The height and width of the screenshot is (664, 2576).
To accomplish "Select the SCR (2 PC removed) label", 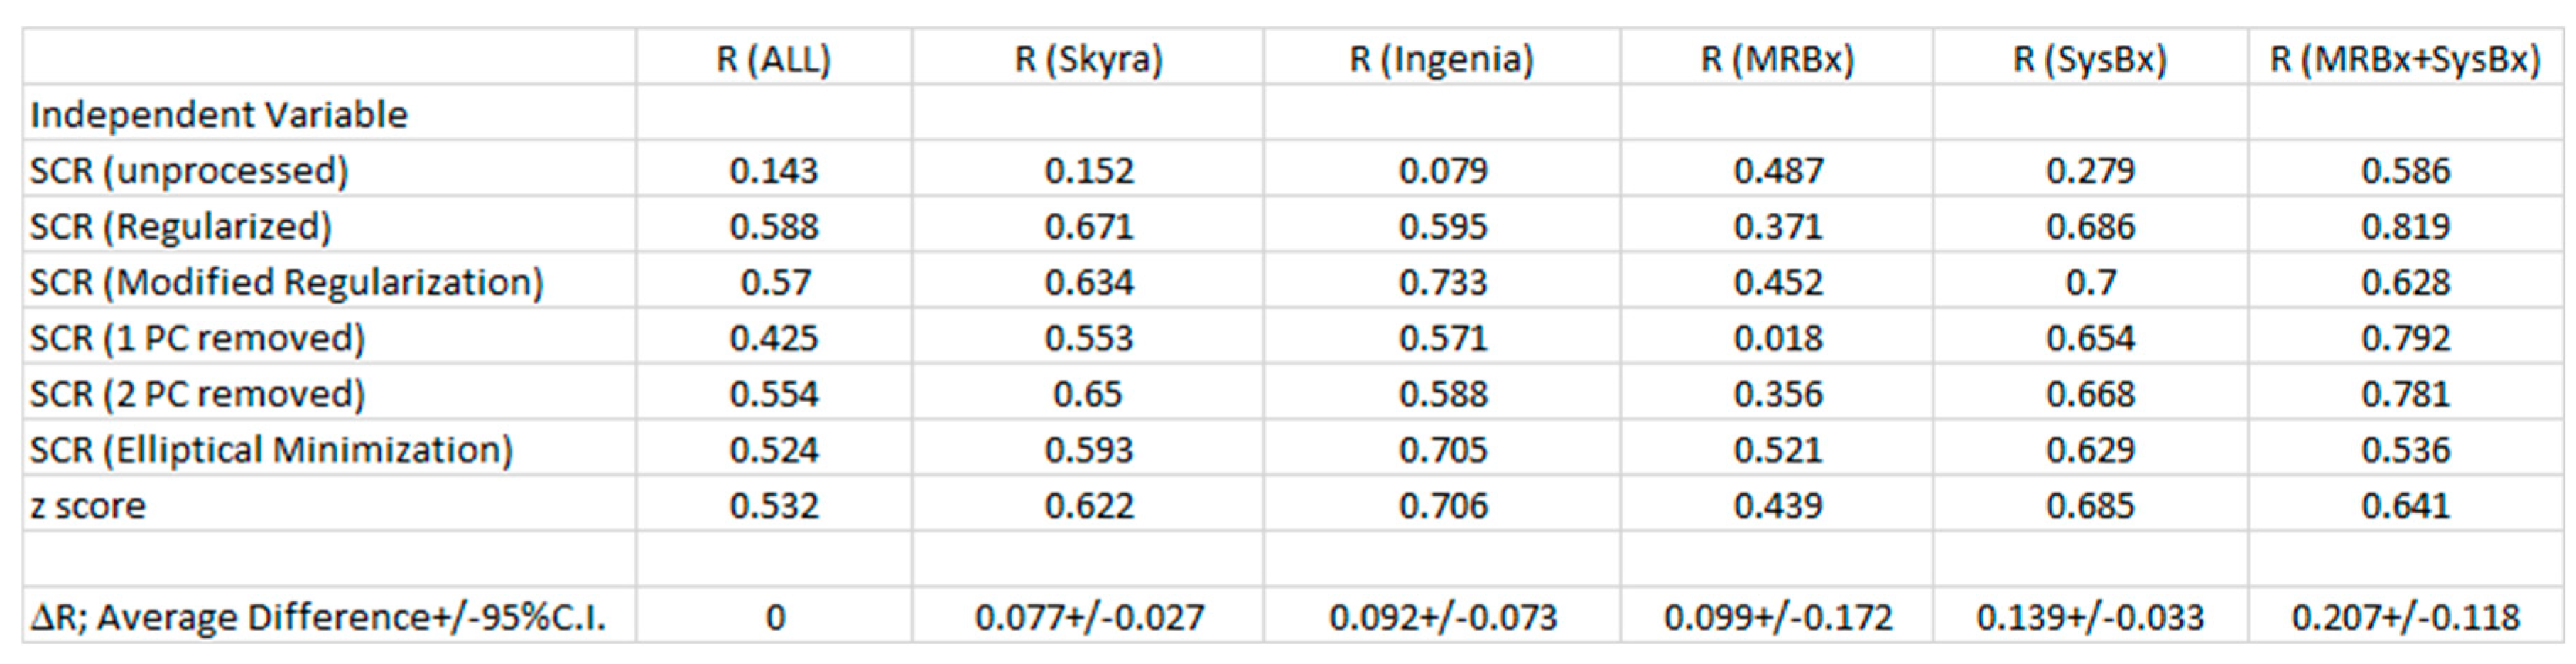I will [197, 395].
